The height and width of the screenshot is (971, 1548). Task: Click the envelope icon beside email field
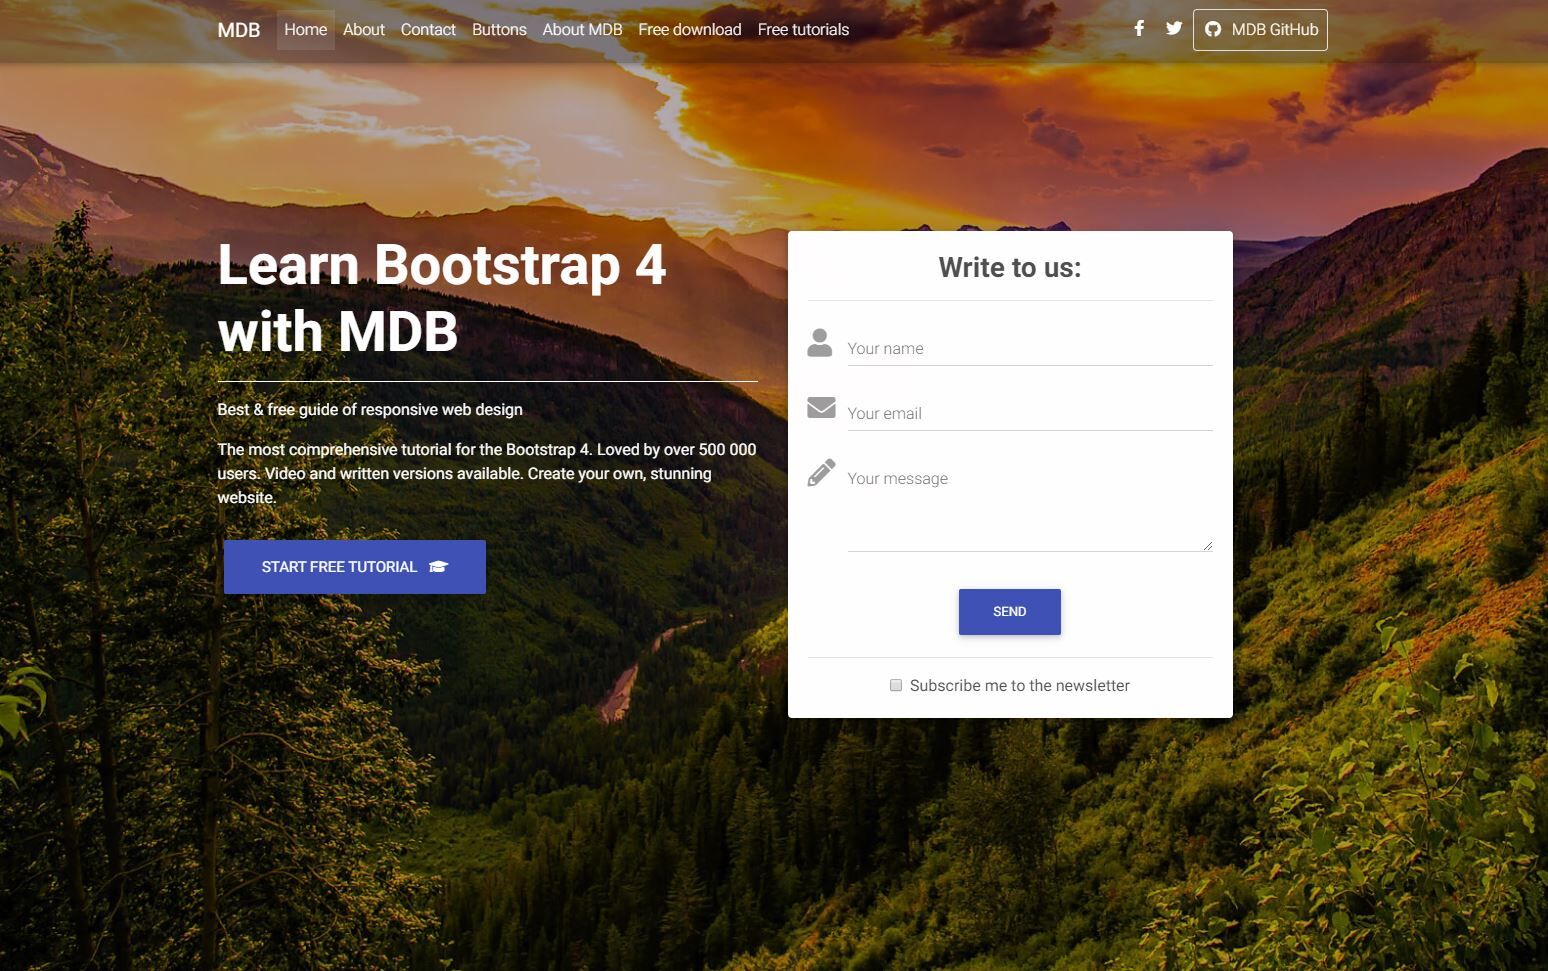[821, 408]
